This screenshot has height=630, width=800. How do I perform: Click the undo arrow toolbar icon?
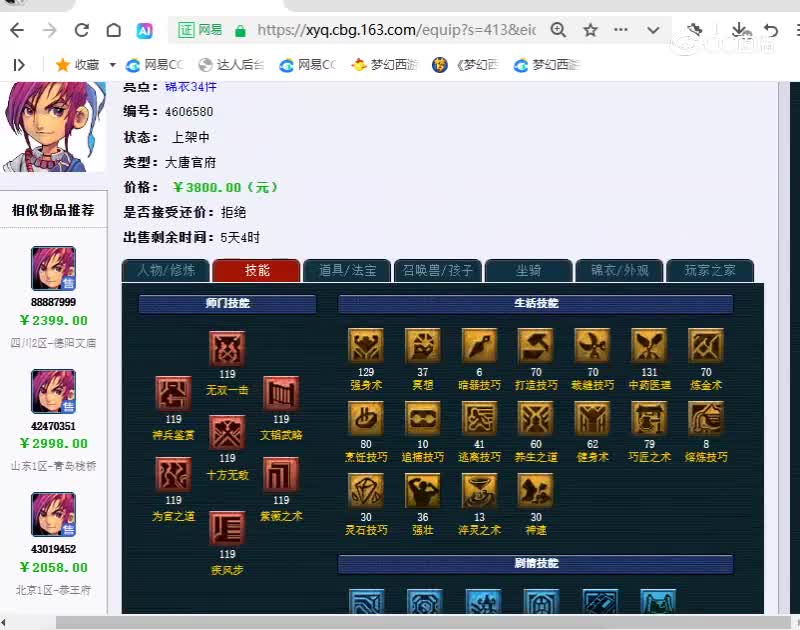point(771,30)
